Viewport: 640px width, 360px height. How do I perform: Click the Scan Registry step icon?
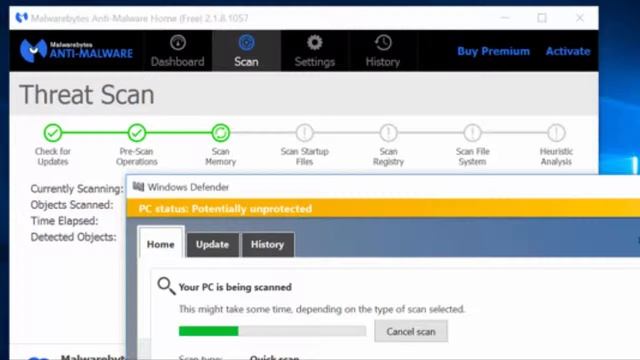coord(388,133)
